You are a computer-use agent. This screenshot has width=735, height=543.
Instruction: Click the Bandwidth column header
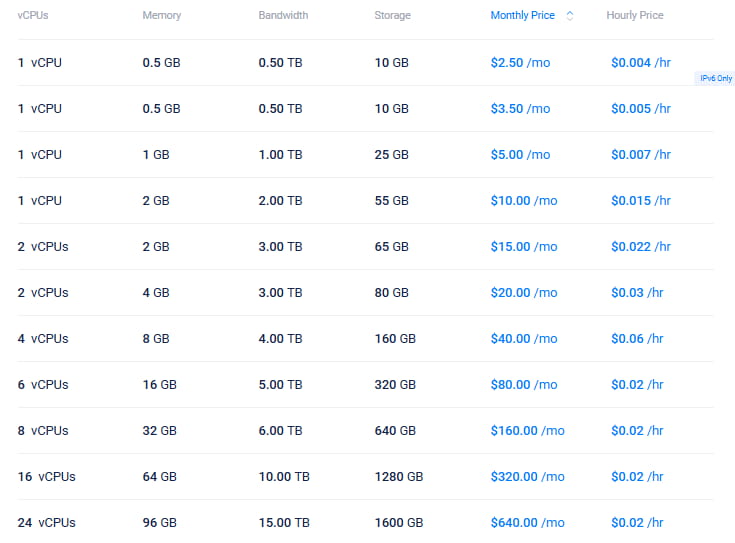pos(283,16)
